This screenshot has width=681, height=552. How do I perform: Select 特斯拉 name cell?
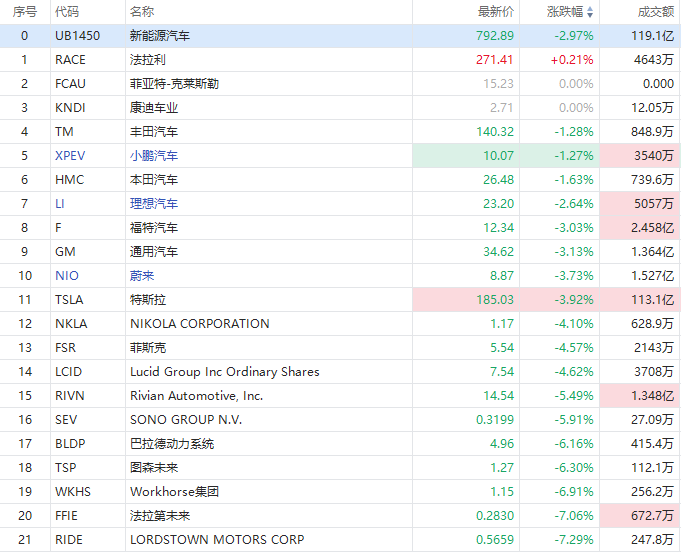click(x=148, y=300)
